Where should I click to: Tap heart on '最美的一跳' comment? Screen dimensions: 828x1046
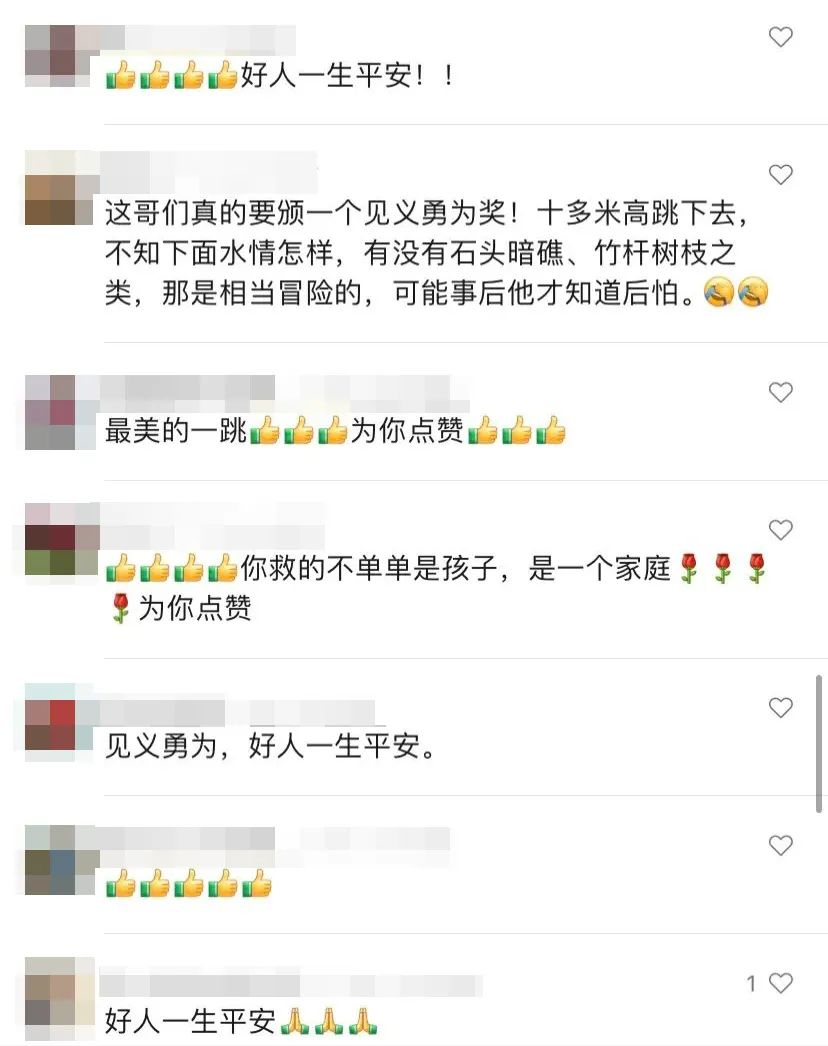click(781, 392)
